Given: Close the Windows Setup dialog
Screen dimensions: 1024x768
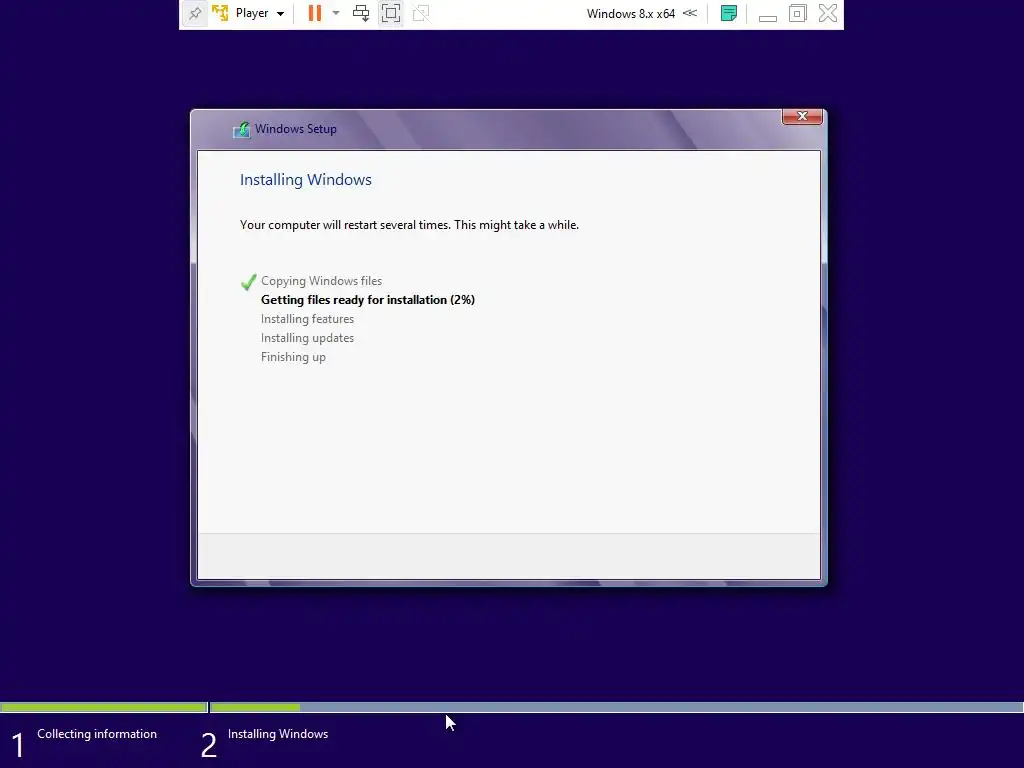Looking at the screenshot, I should (x=802, y=116).
